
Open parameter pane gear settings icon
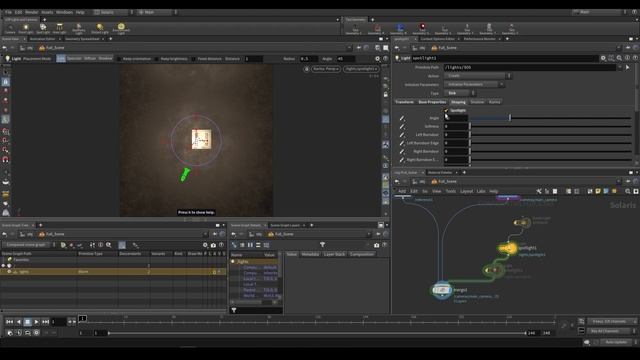click(x=603, y=58)
